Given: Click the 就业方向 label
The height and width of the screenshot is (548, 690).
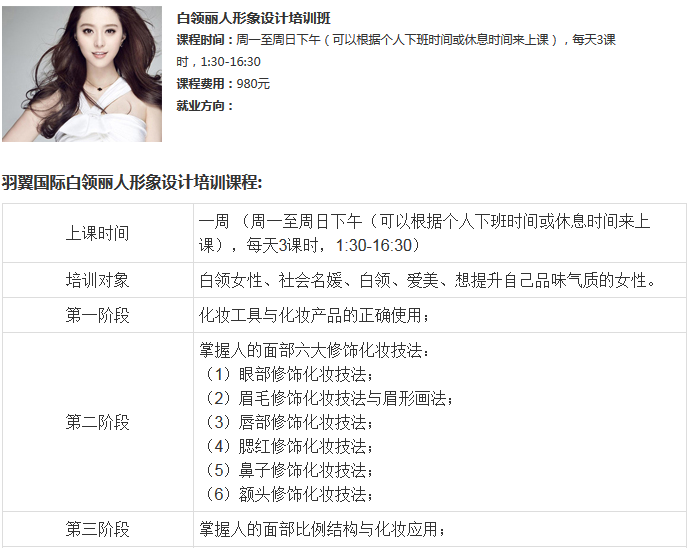Looking at the screenshot, I should [201, 106].
